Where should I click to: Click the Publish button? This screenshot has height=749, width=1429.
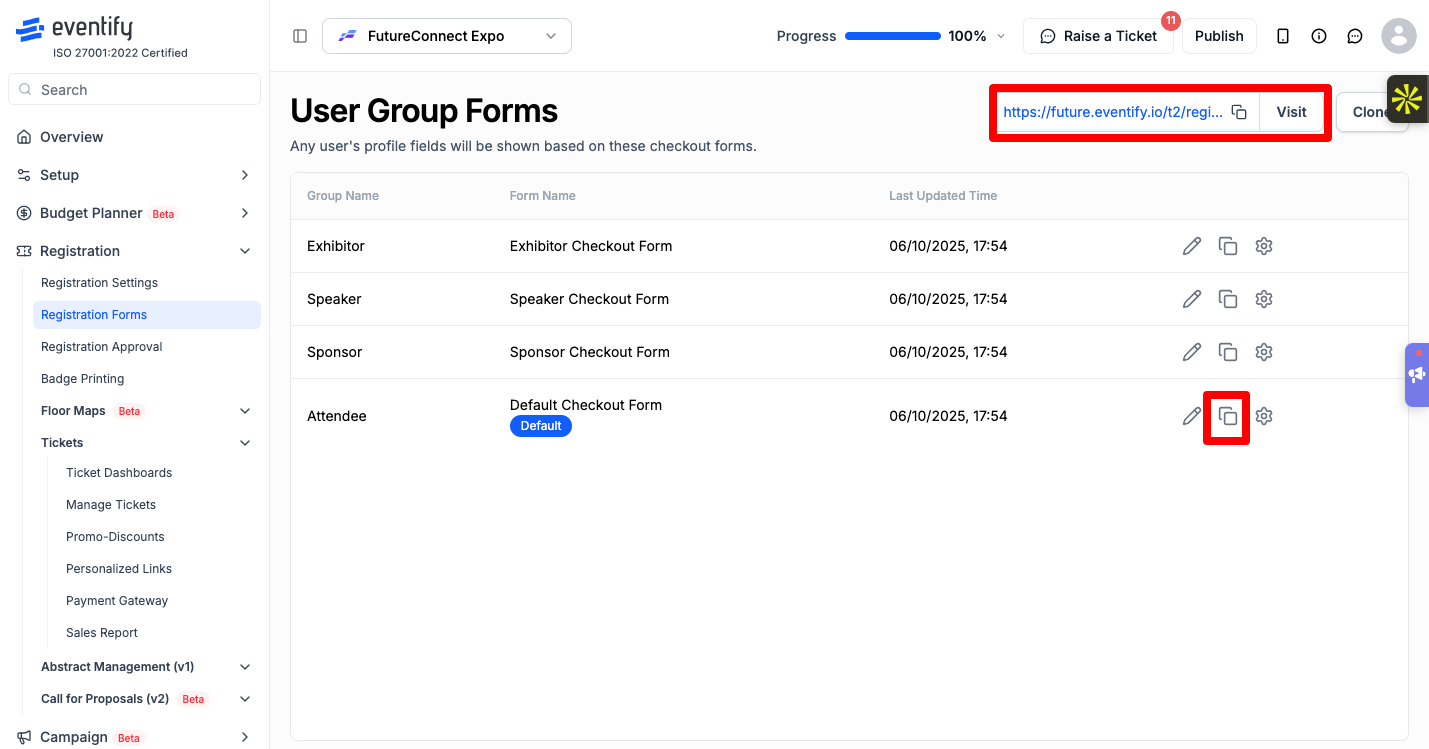1219,36
